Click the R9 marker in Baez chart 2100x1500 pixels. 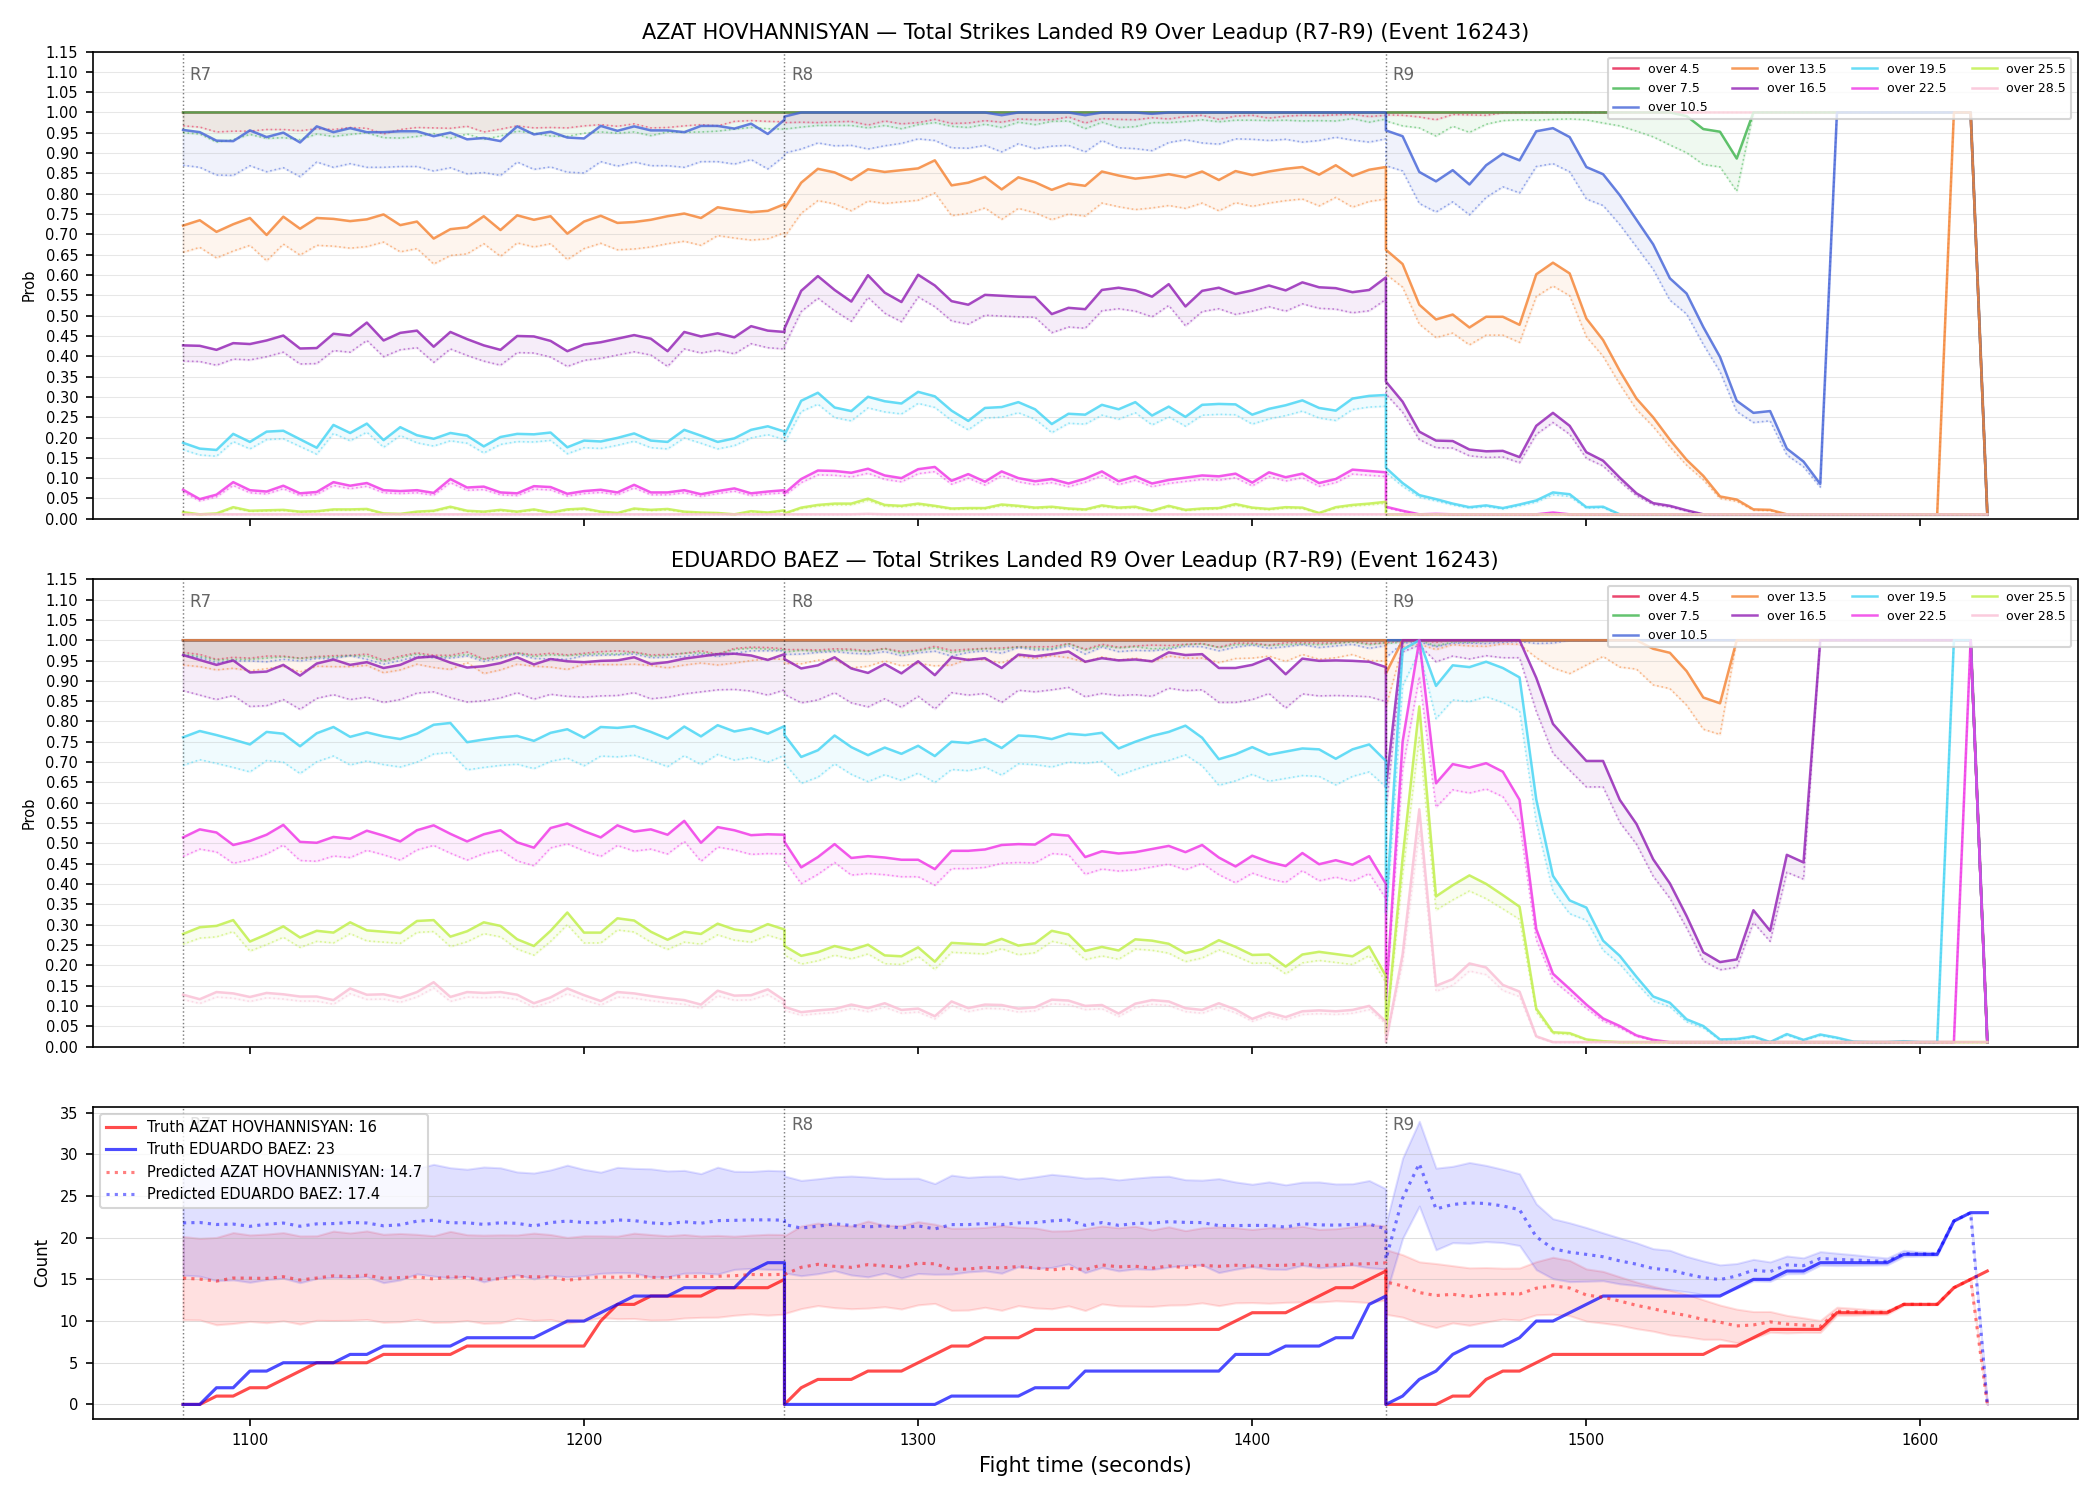click(x=1403, y=601)
